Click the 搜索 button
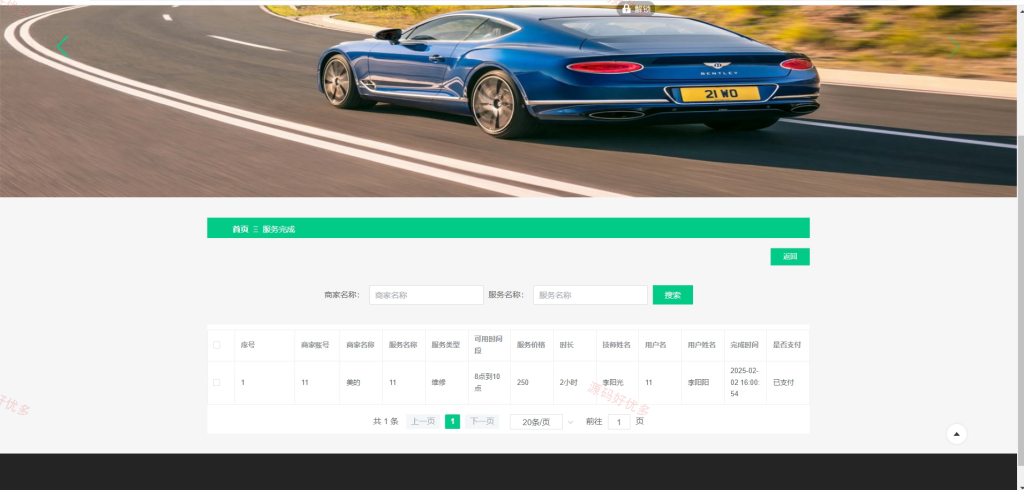This screenshot has width=1024, height=490. tap(673, 295)
